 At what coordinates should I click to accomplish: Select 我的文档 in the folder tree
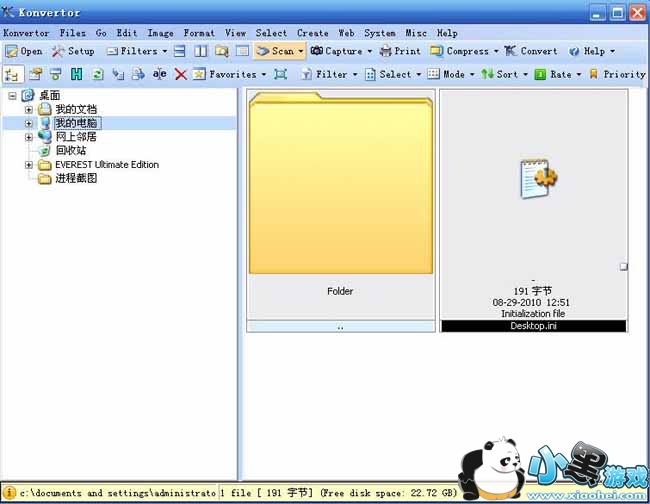(x=76, y=109)
